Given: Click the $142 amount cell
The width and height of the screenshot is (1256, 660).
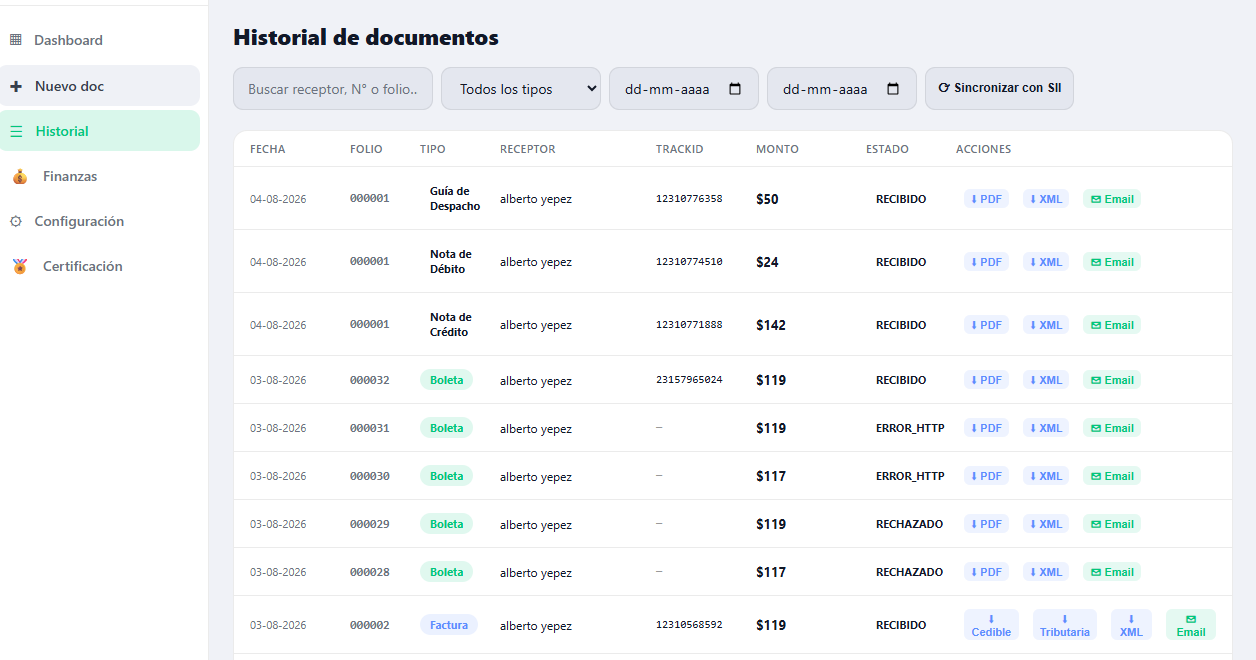Looking at the screenshot, I should pyautogui.click(x=771, y=325).
